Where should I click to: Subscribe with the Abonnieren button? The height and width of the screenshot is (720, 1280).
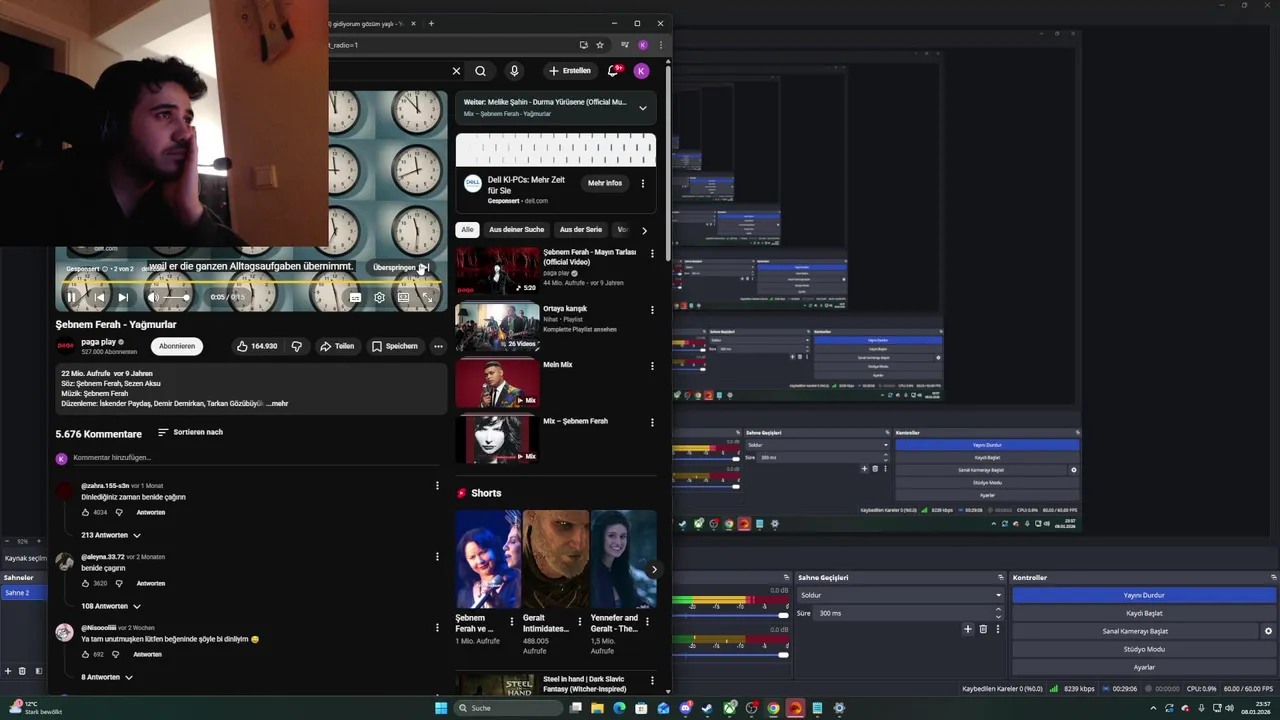177,346
